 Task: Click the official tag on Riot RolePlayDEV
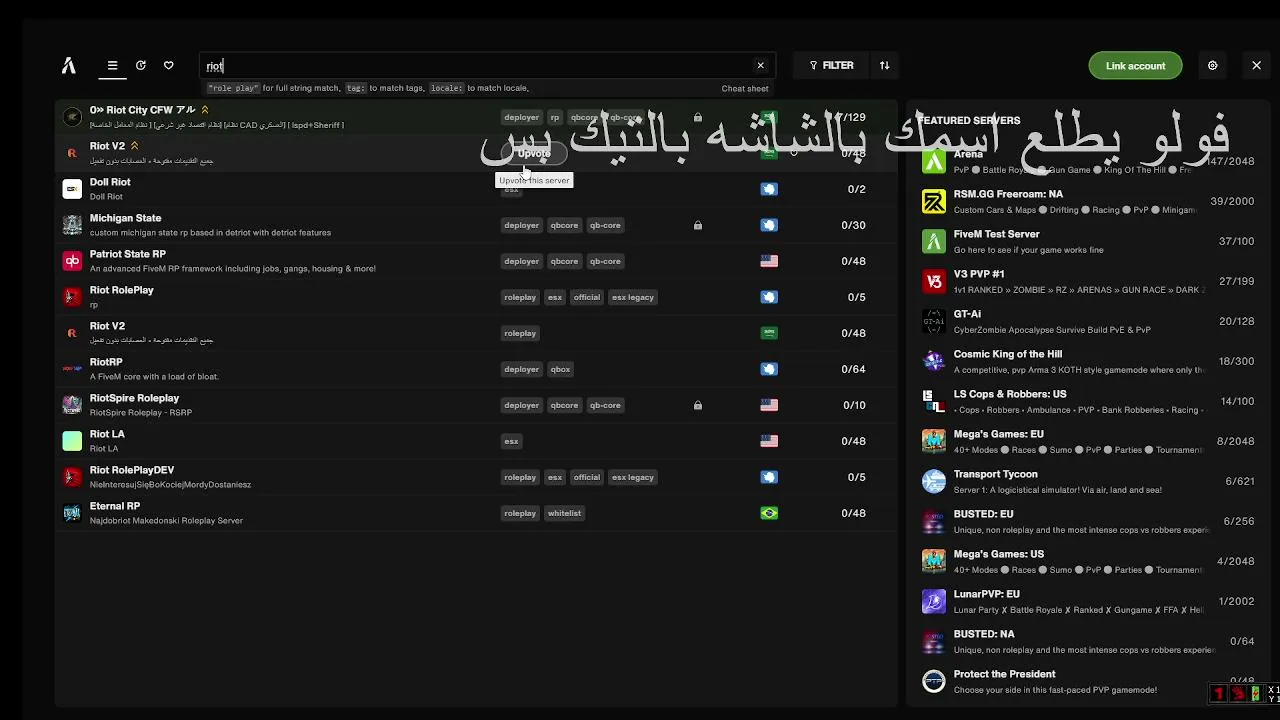click(587, 477)
